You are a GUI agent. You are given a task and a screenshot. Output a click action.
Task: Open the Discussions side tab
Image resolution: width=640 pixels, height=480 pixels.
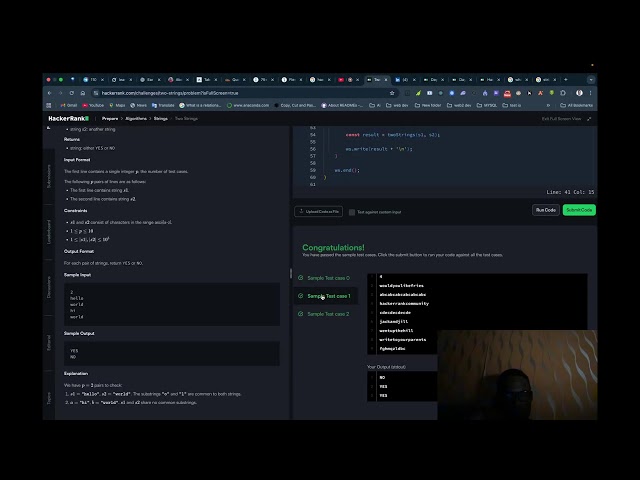49,287
